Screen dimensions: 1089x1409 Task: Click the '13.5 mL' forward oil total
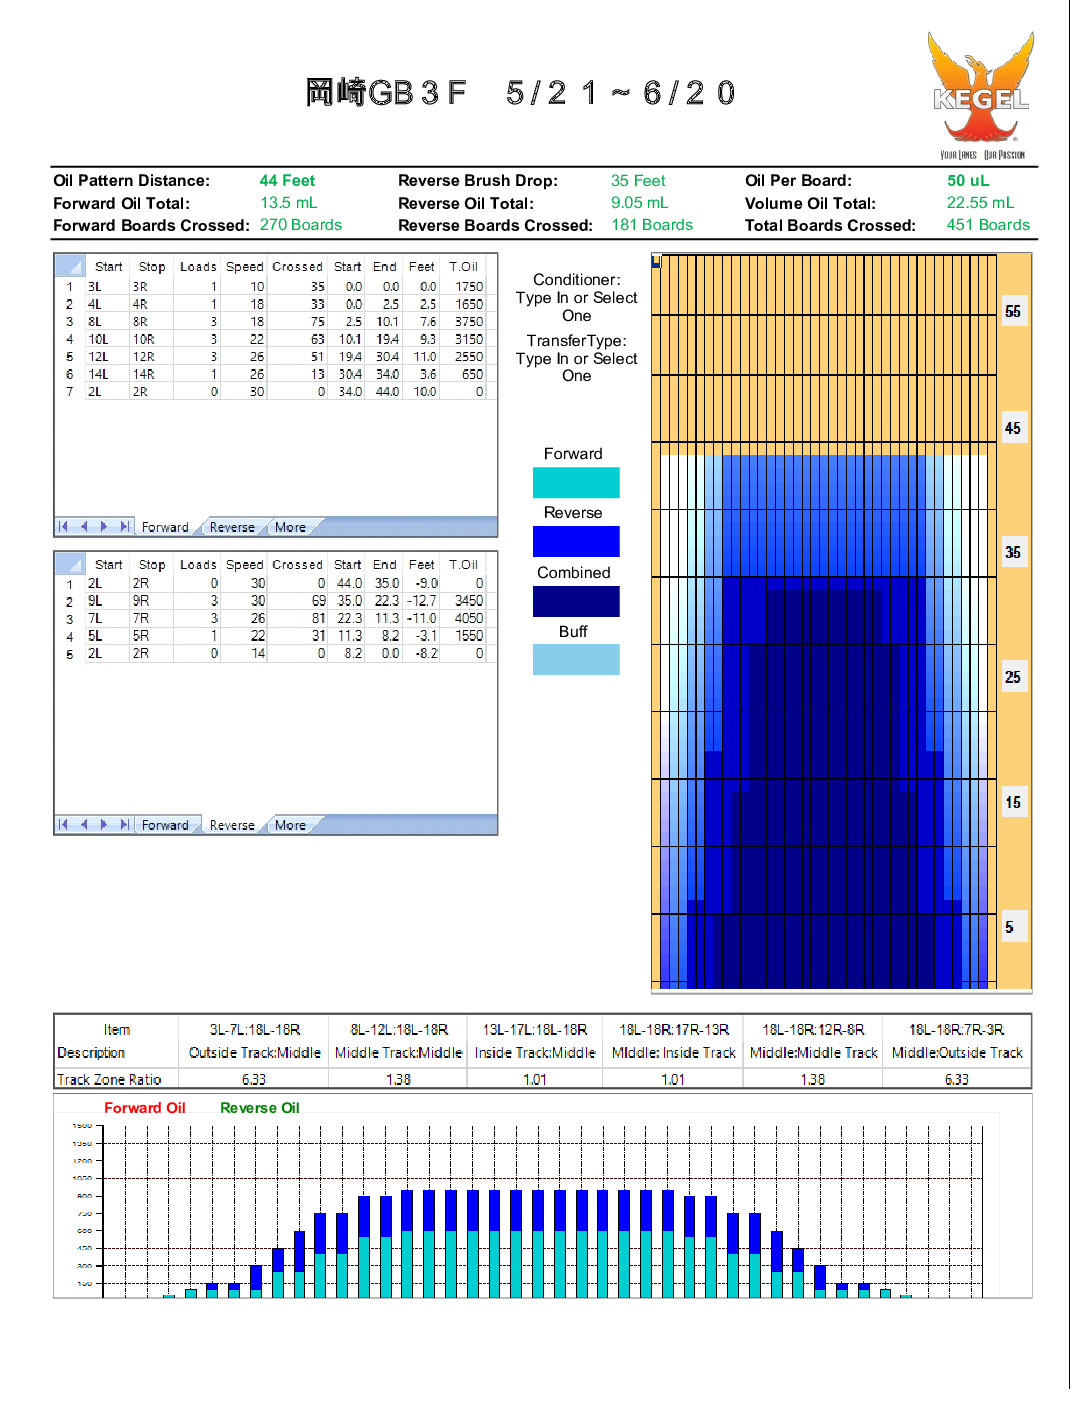point(289,203)
